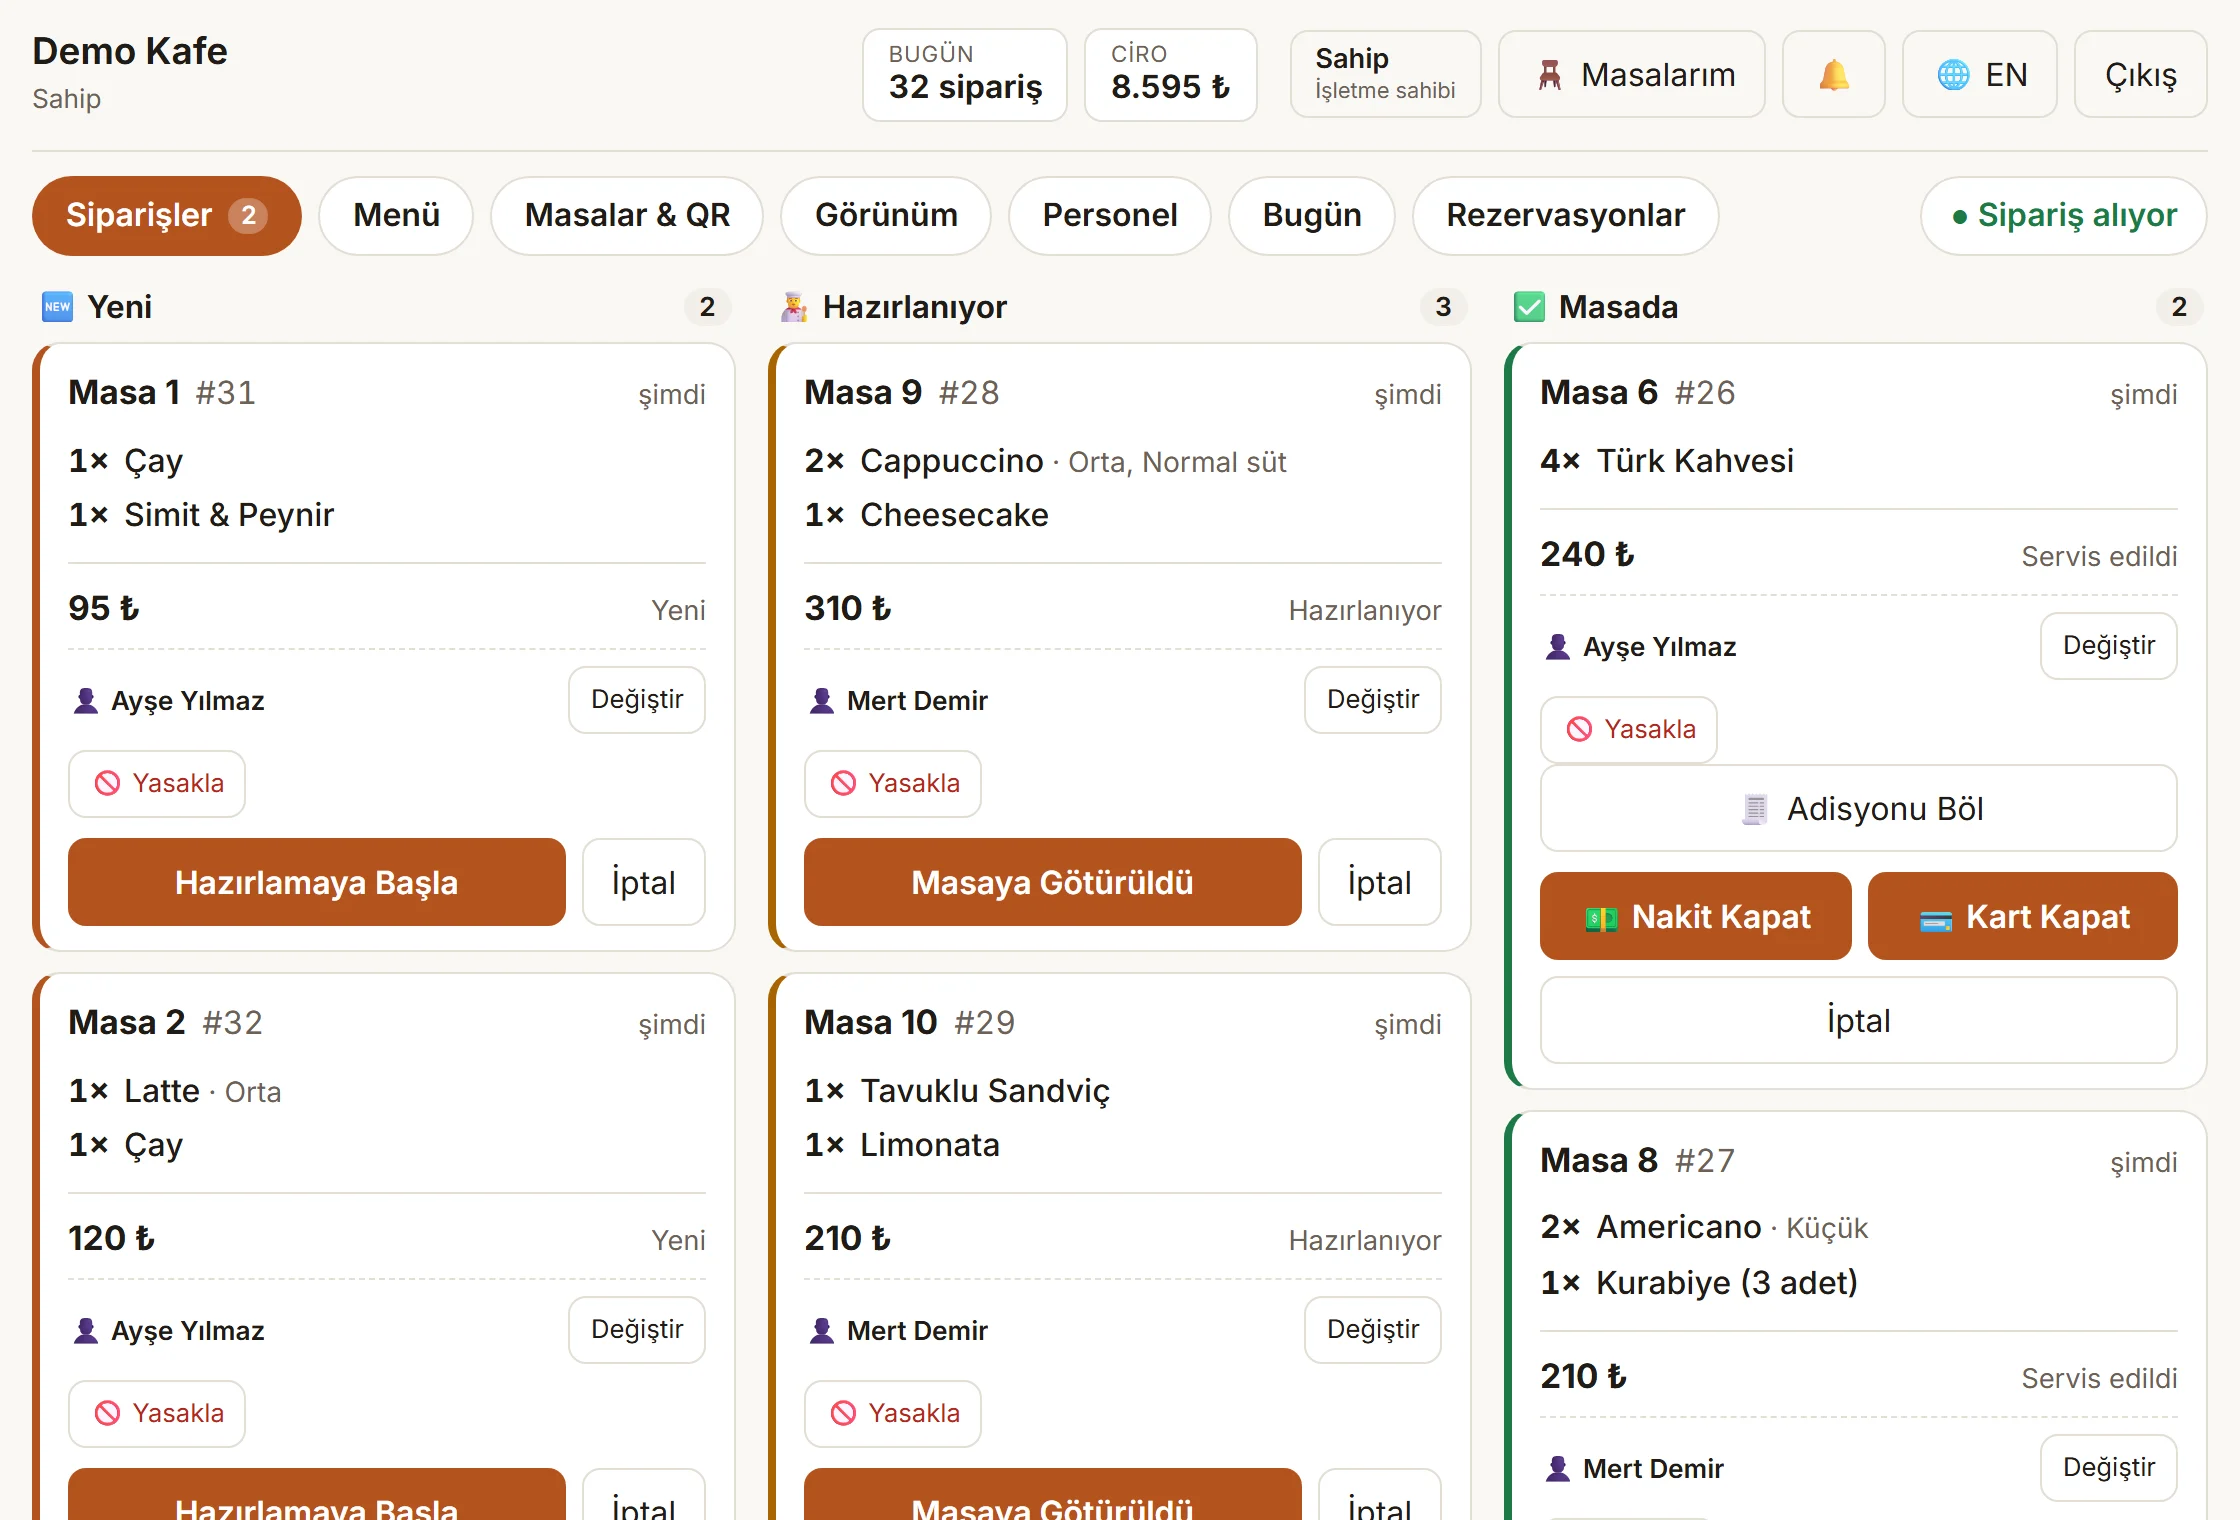The width and height of the screenshot is (2240, 1520).
Task: Click the NEW badge icon beside Yeni
Action: tap(57, 307)
